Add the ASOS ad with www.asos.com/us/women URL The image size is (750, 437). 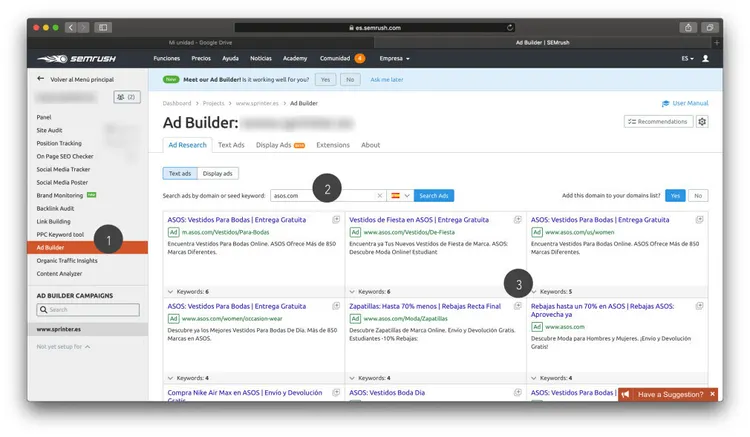coord(699,219)
